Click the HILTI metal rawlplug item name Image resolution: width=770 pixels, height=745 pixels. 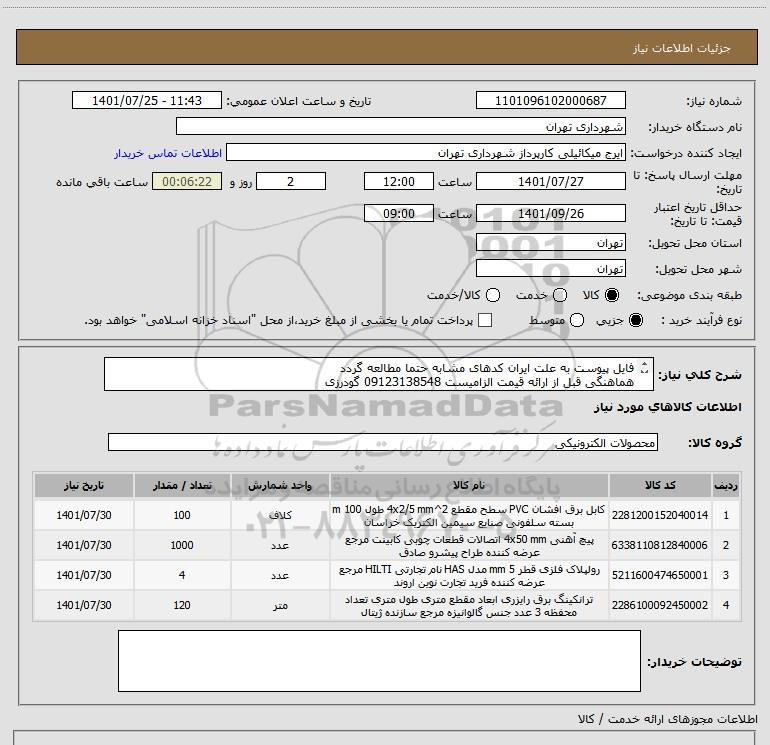tap(469, 576)
